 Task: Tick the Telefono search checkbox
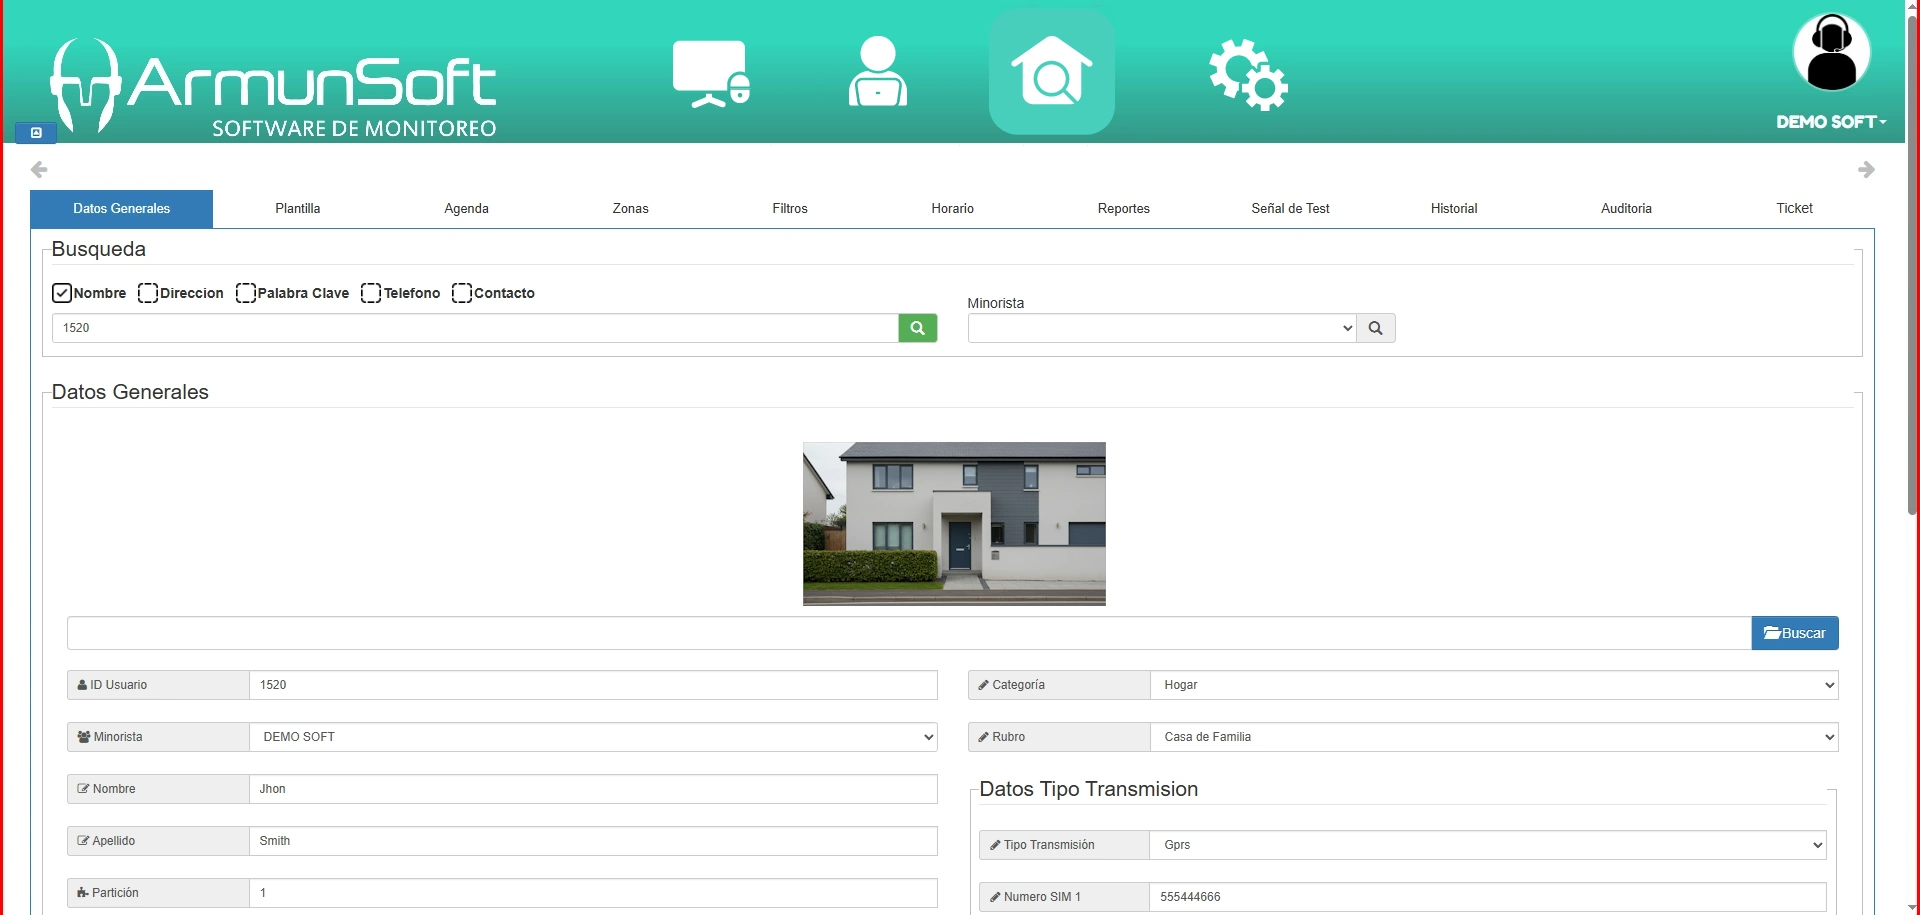371,293
